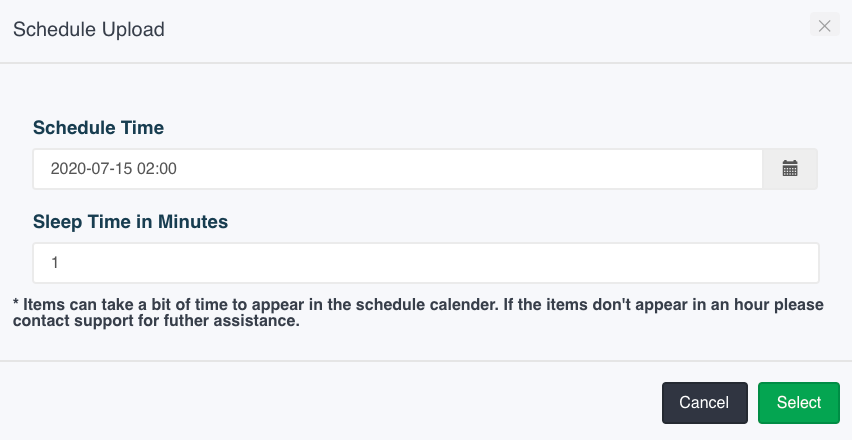Open the calendar date picker icon
The width and height of the screenshot is (852, 440).
pyautogui.click(x=790, y=169)
